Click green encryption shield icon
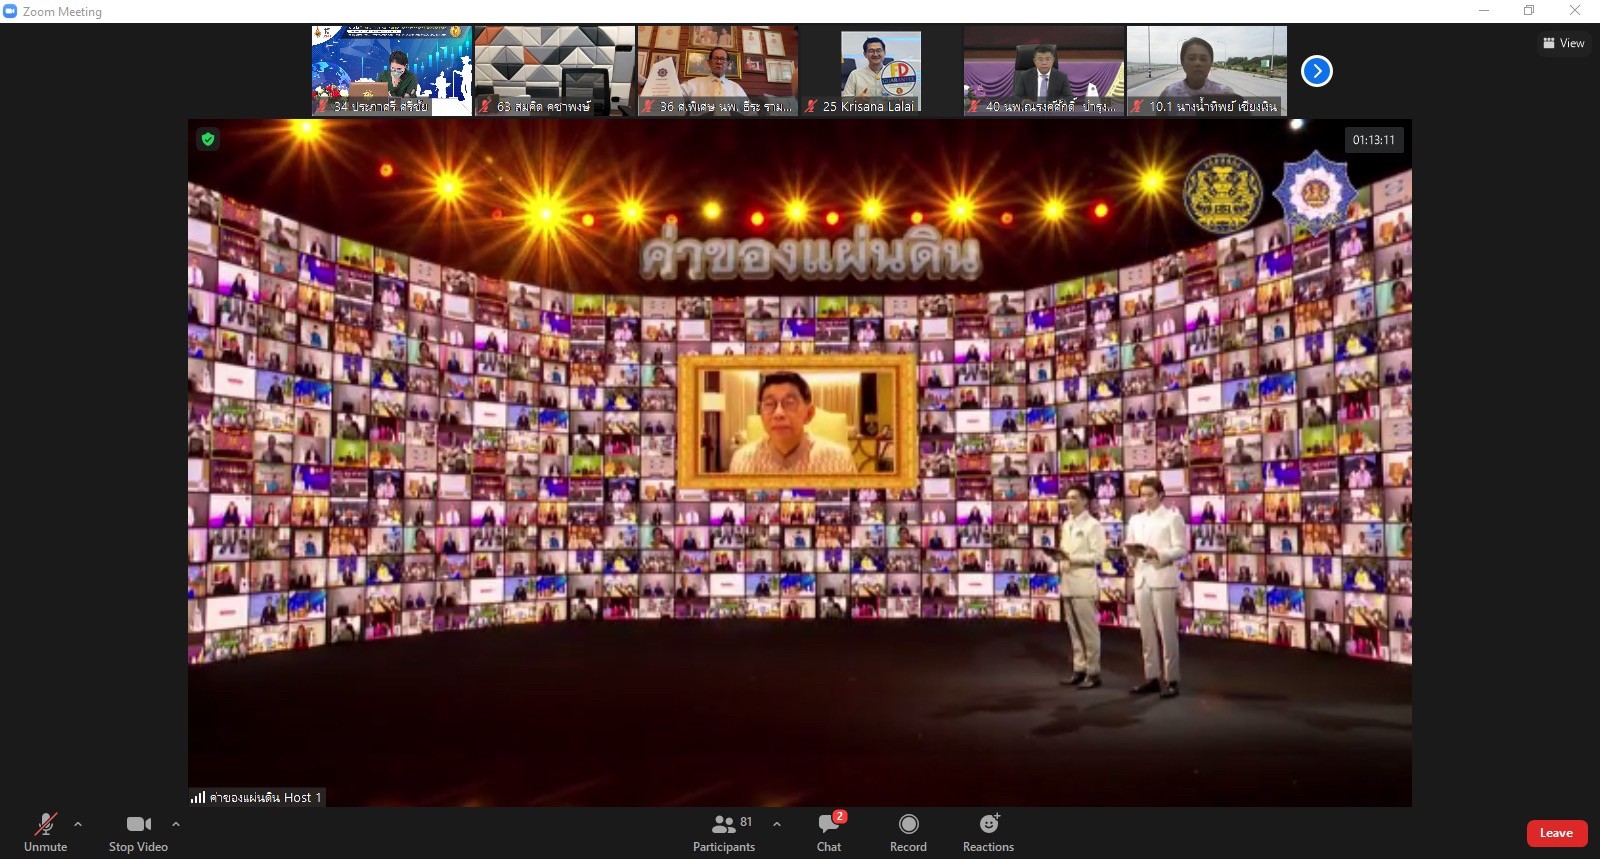Image resolution: width=1600 pixels, height=859 pixels. (x=208, y=139)
